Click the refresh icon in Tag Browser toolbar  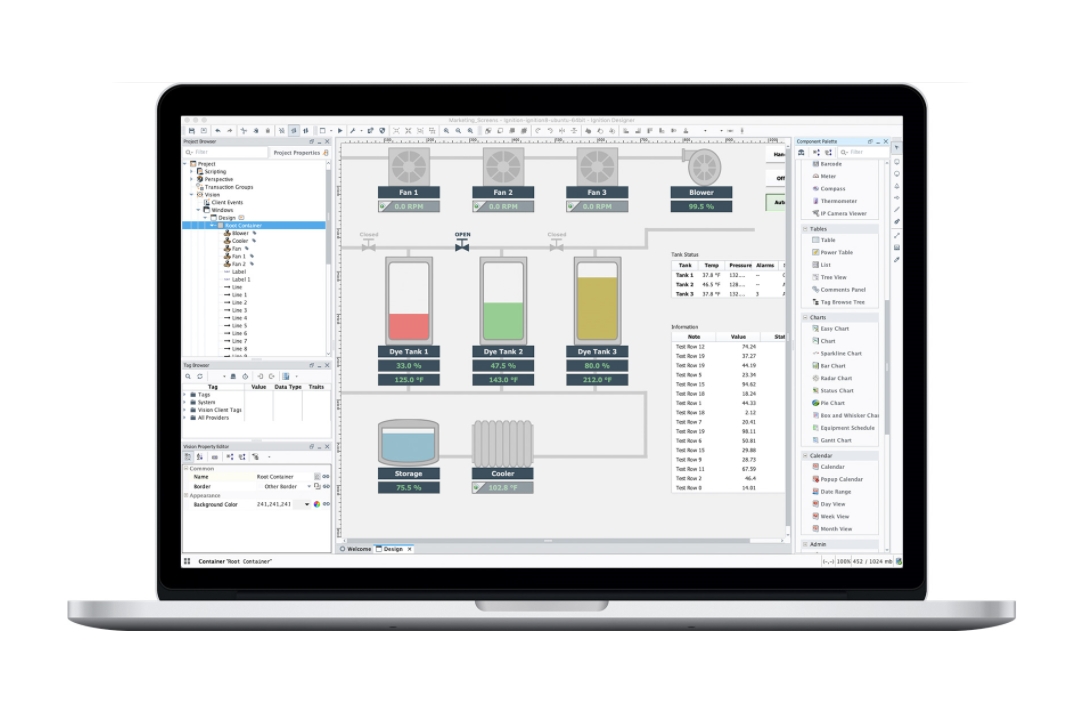pos(199,376)
